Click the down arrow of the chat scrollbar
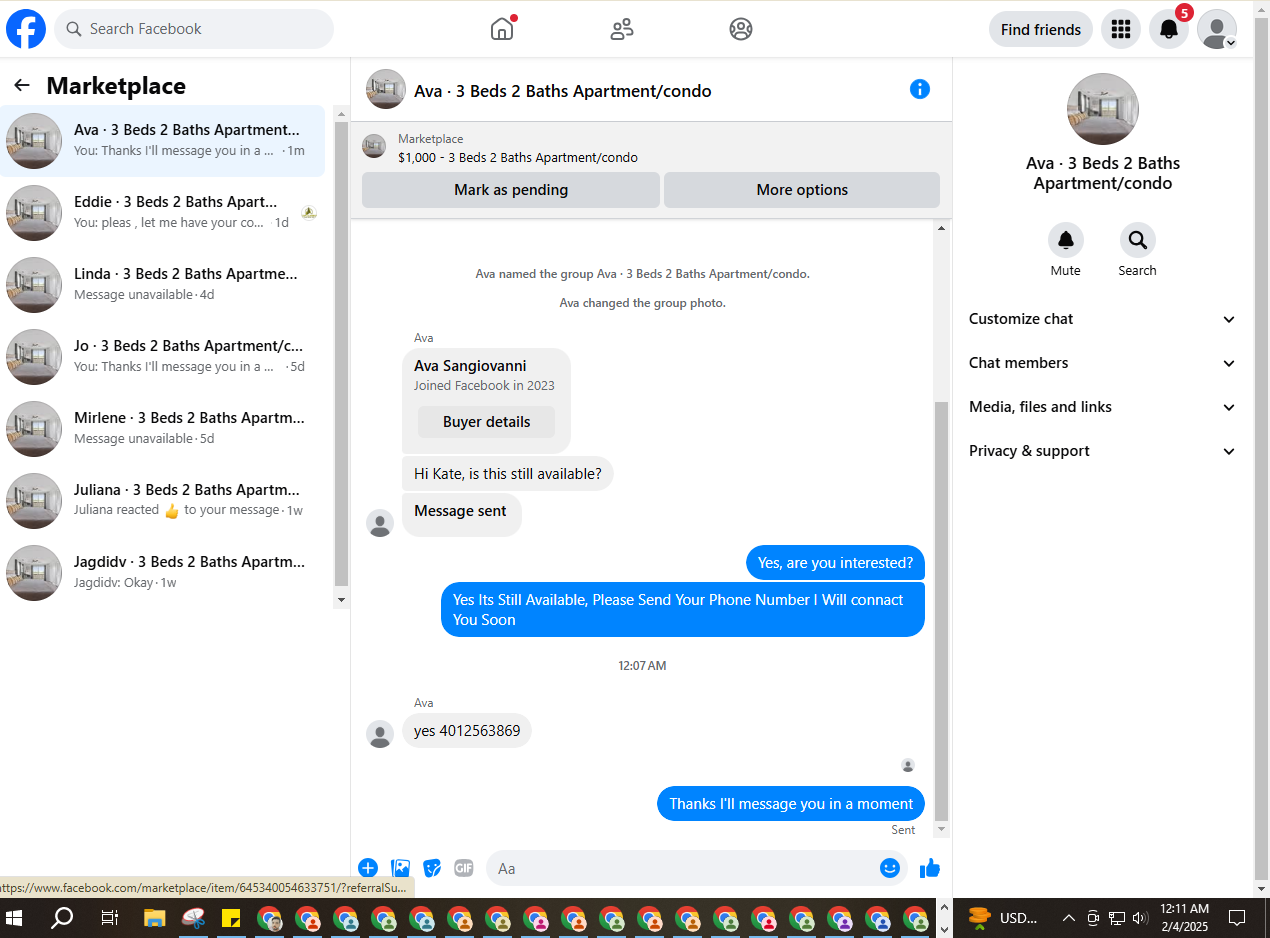Screen dimensions: 1270x938 click(x=941, y=829)
